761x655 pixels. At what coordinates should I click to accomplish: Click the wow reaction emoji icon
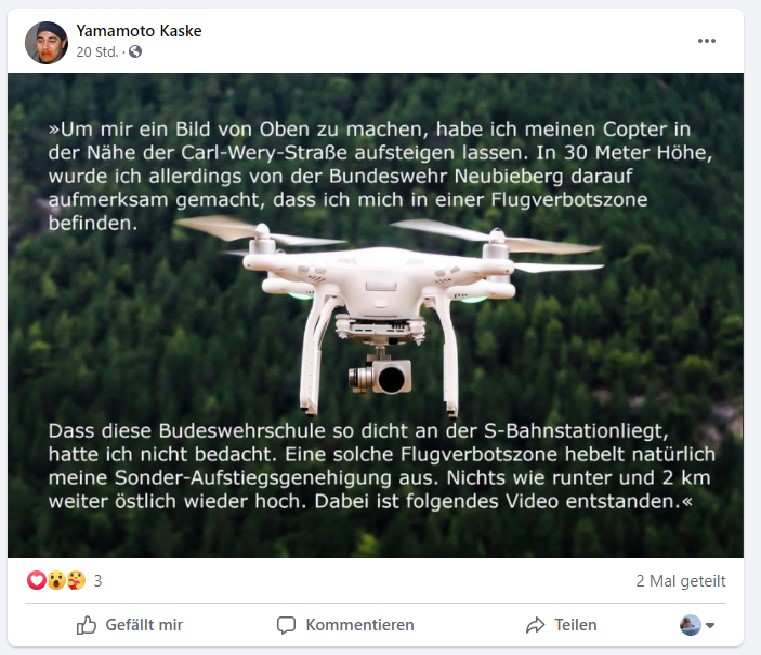56,580
